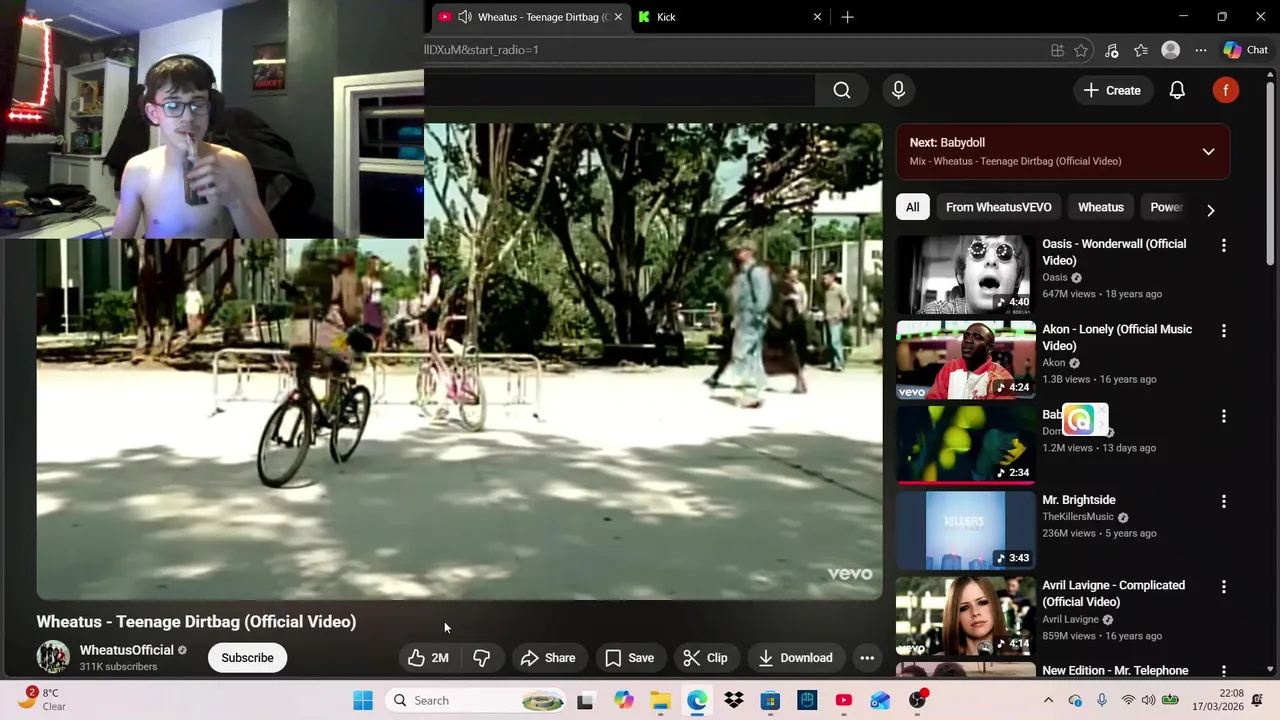Open Windows Start menu
Image resolution: width=1280 pixels, height=720 pixels.
(x=363, y=700)
